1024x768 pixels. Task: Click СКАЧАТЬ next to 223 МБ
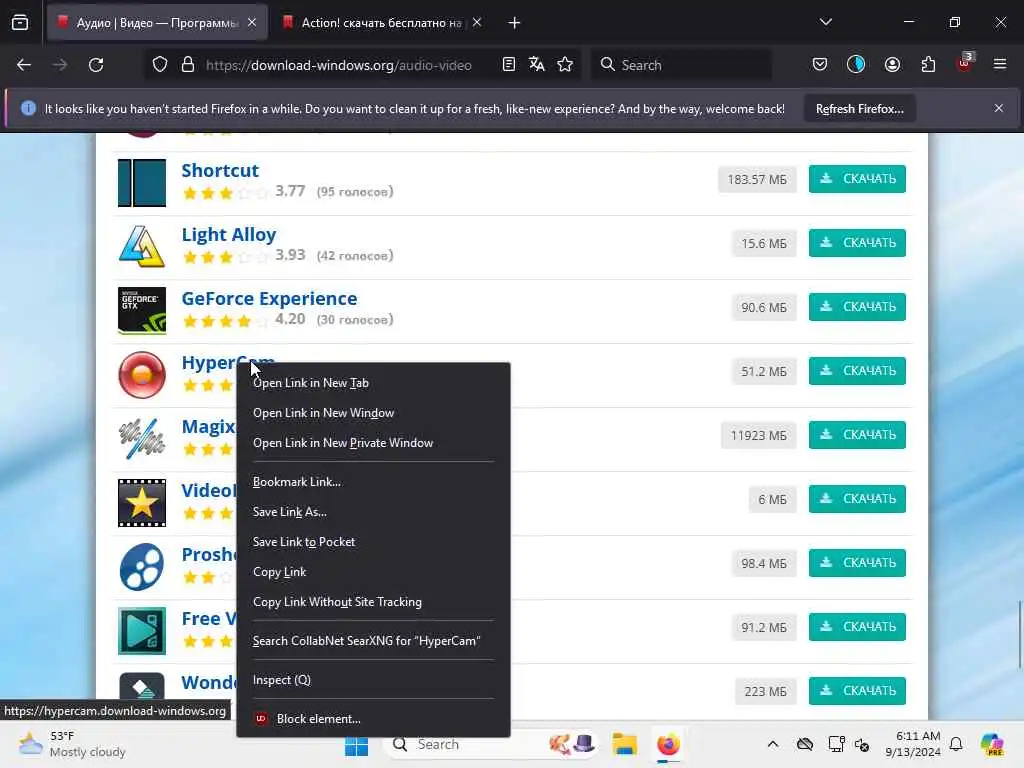tap(857, 691)
